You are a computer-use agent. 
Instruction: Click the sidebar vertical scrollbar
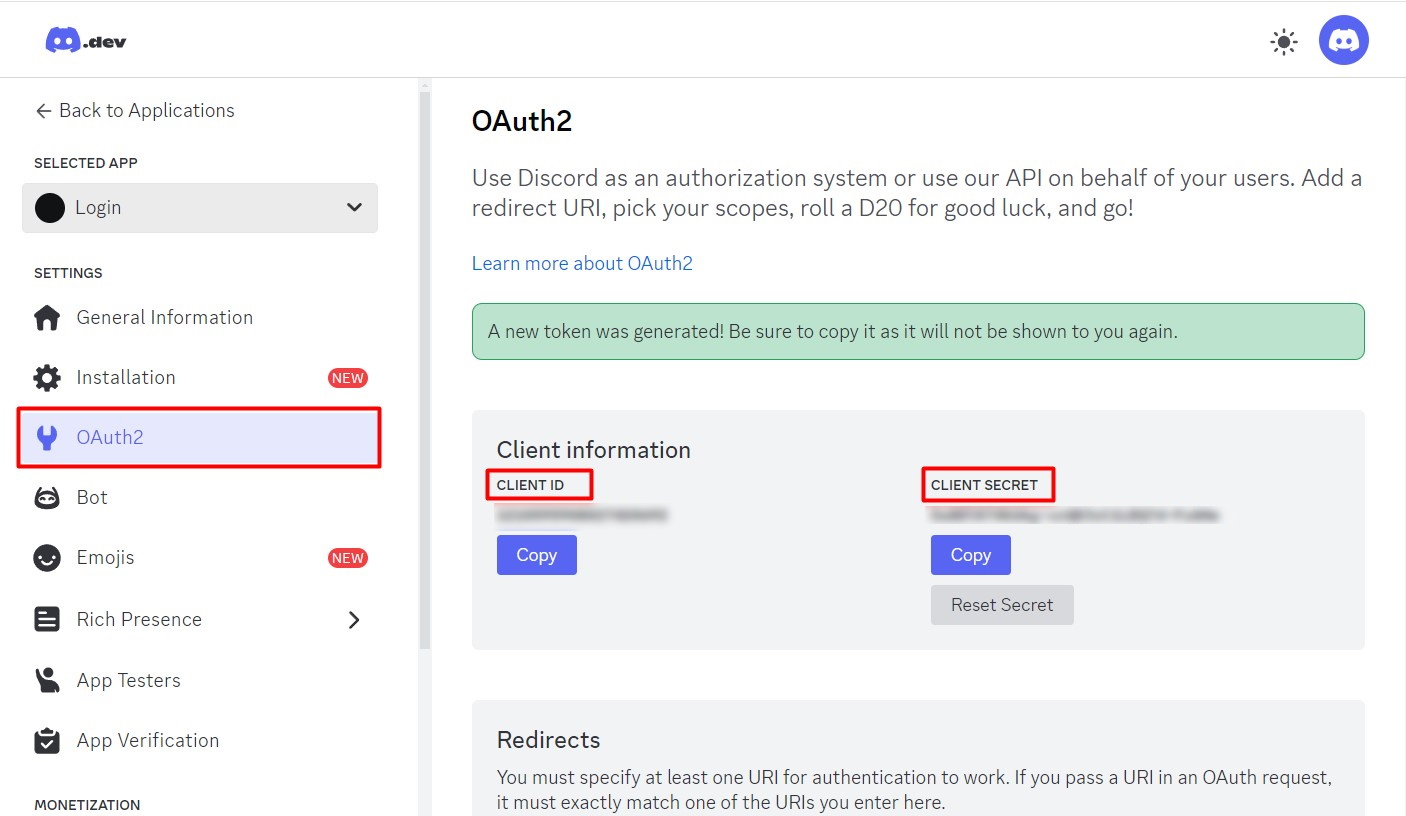(x=425, y=370)
